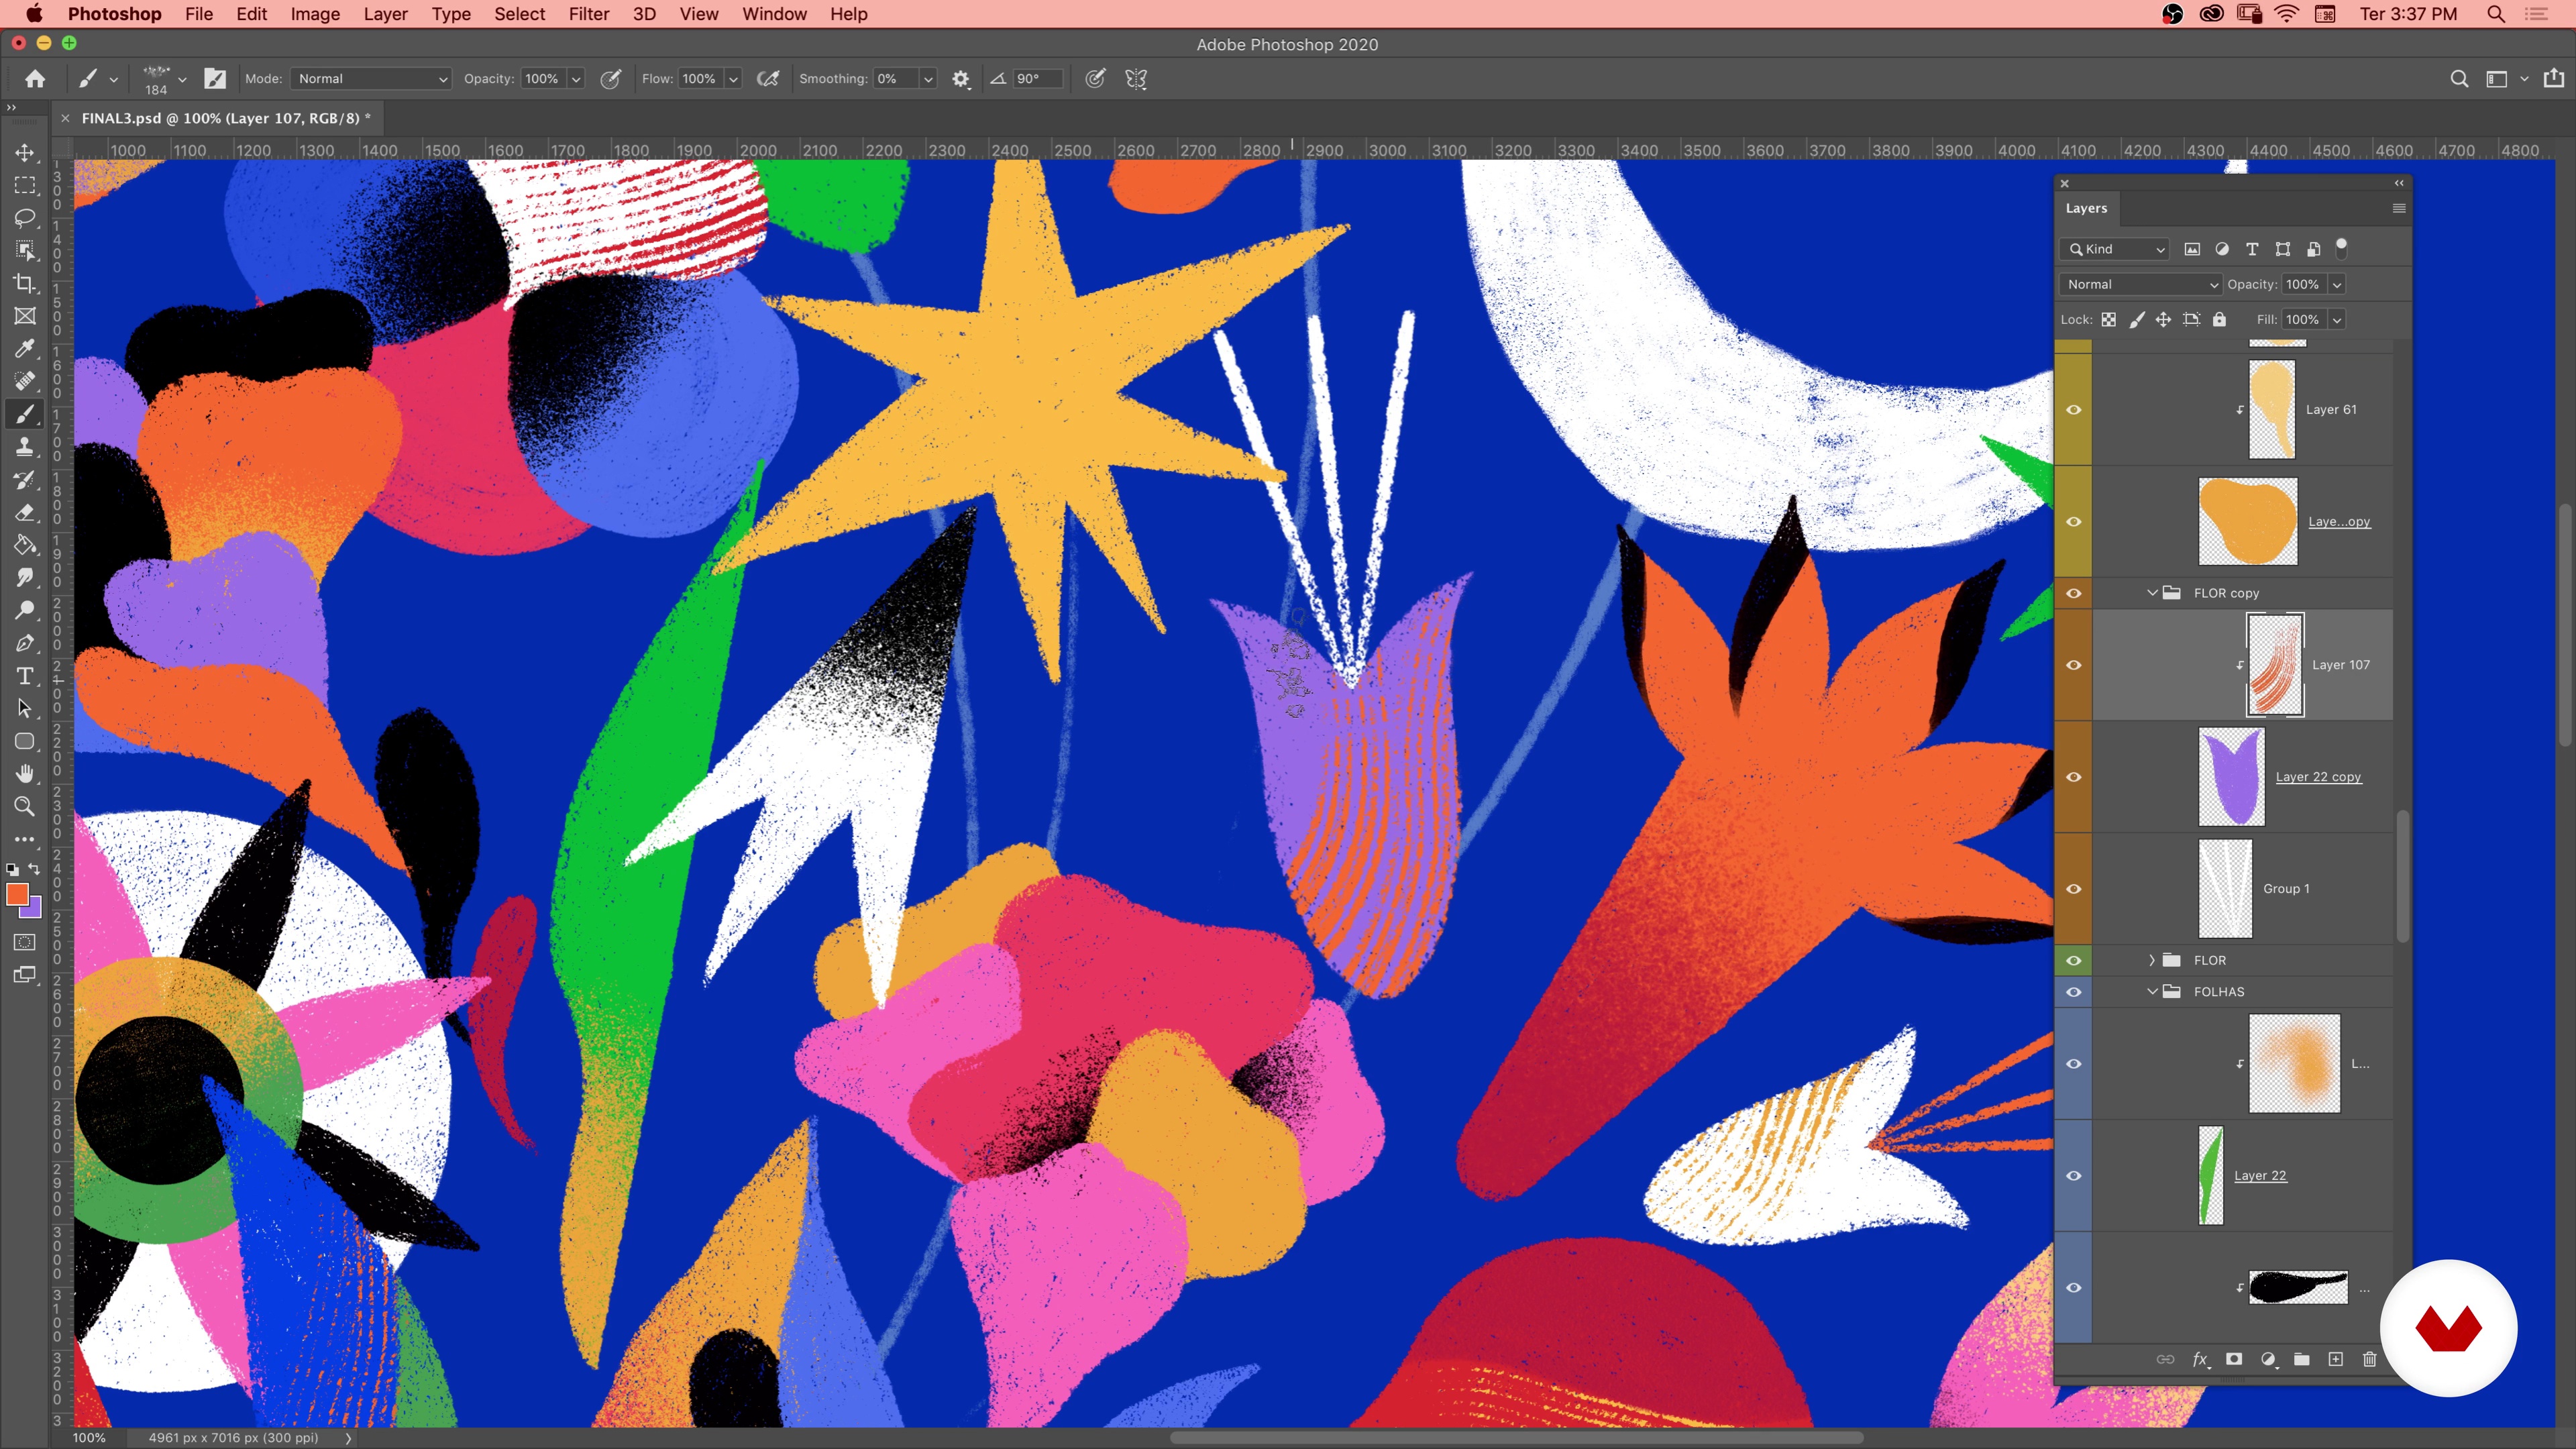The width and height of the screenshot is (2576, 1449).
Task: Open the Select menu
Action: point(519,14)
